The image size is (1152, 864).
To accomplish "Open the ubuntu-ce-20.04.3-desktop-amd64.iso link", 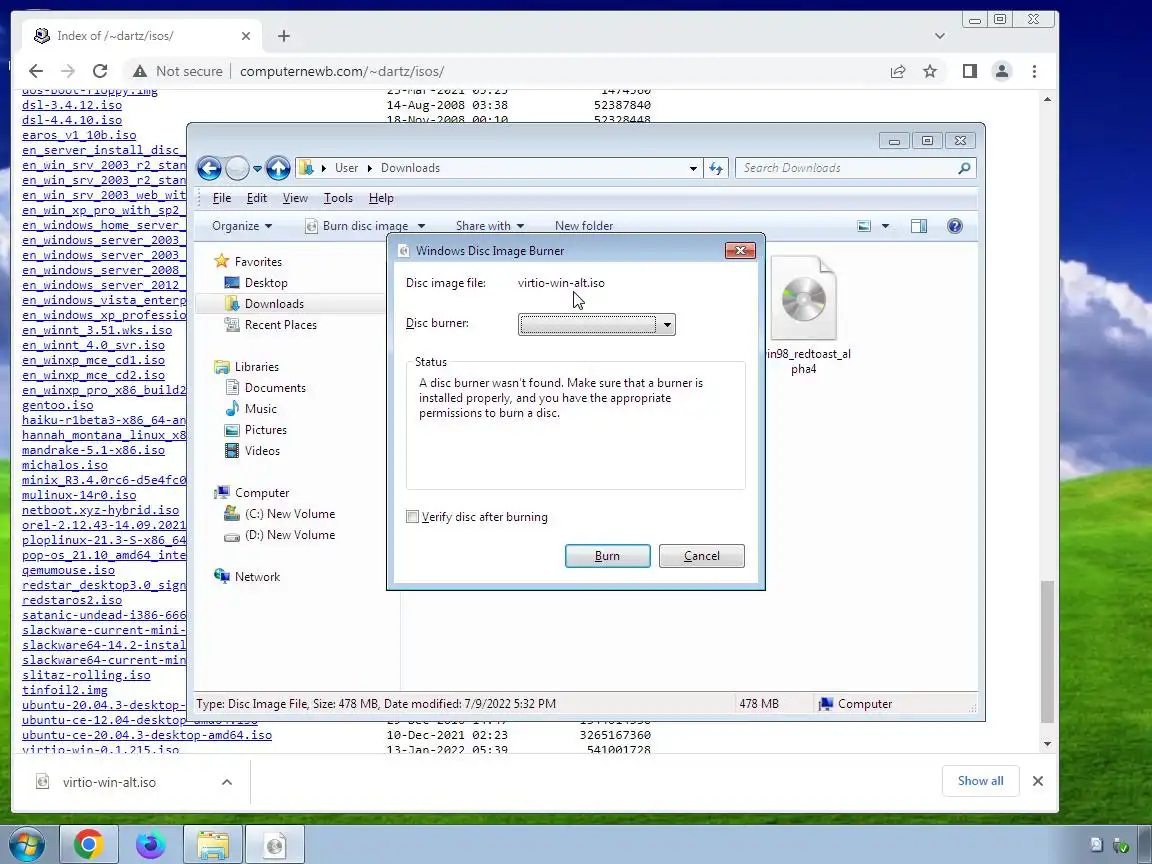I will (147, 735).
